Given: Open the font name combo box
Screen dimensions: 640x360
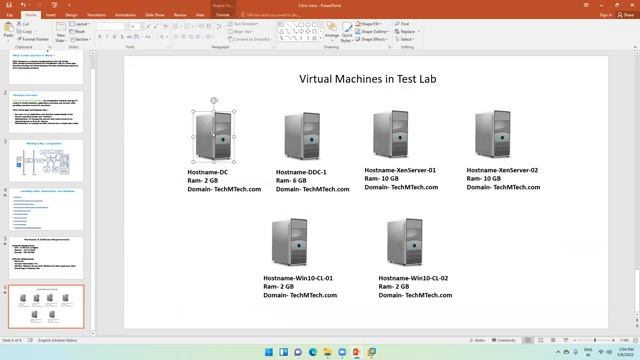Looking at the screenshot, I should pos(110,27).
